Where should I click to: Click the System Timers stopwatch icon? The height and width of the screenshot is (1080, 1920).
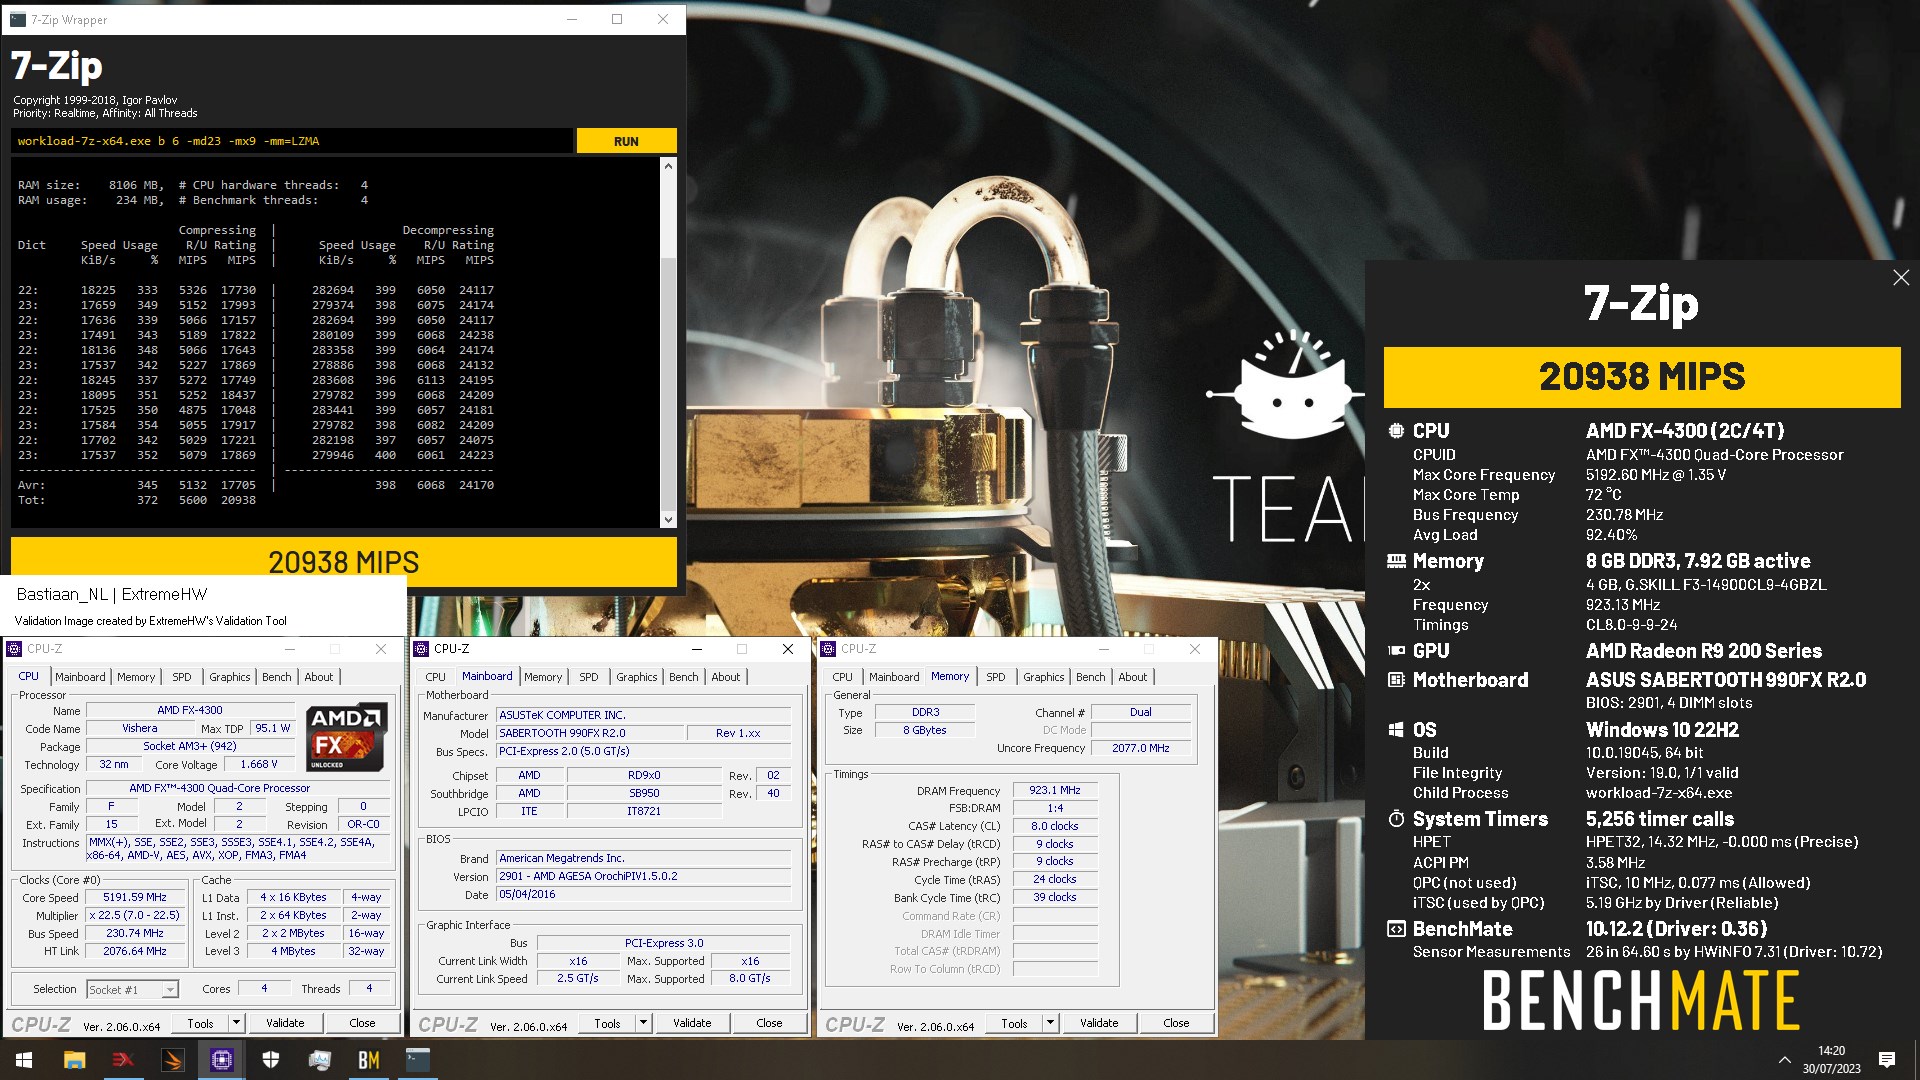click(1396, 819)
